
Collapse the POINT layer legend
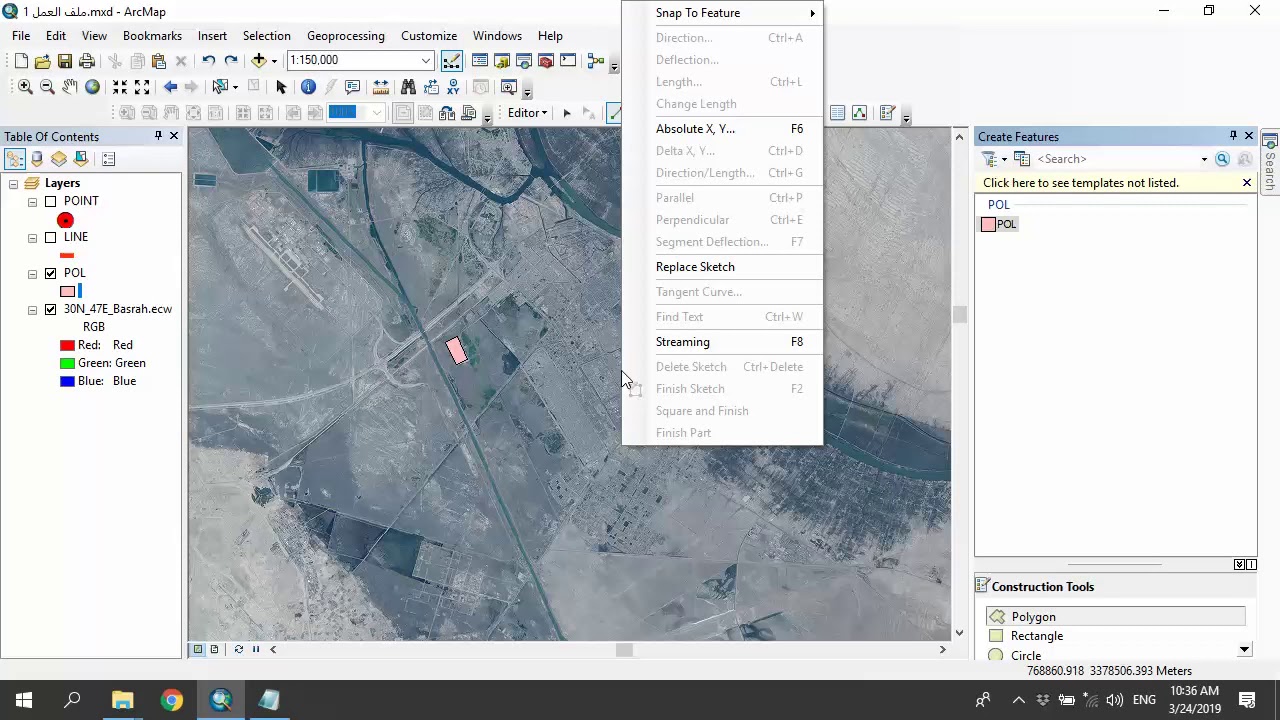click(32, 201)
